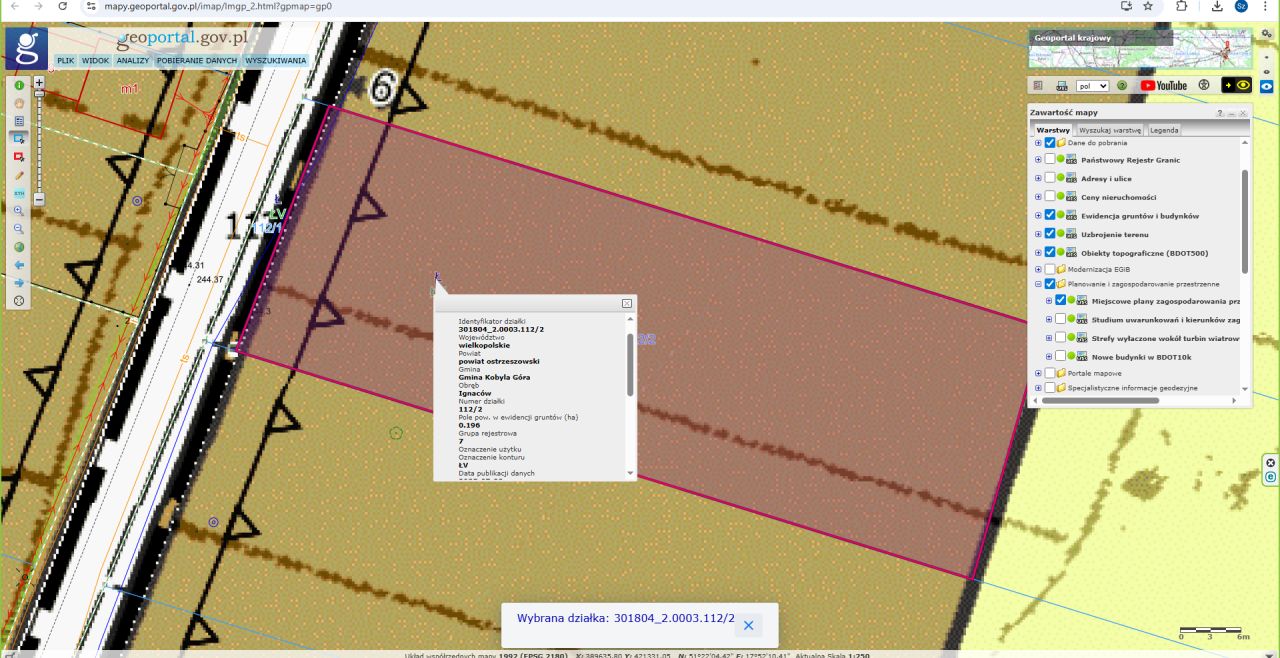
Task: Click the globe full extent icon
Action: coord(19,247)
